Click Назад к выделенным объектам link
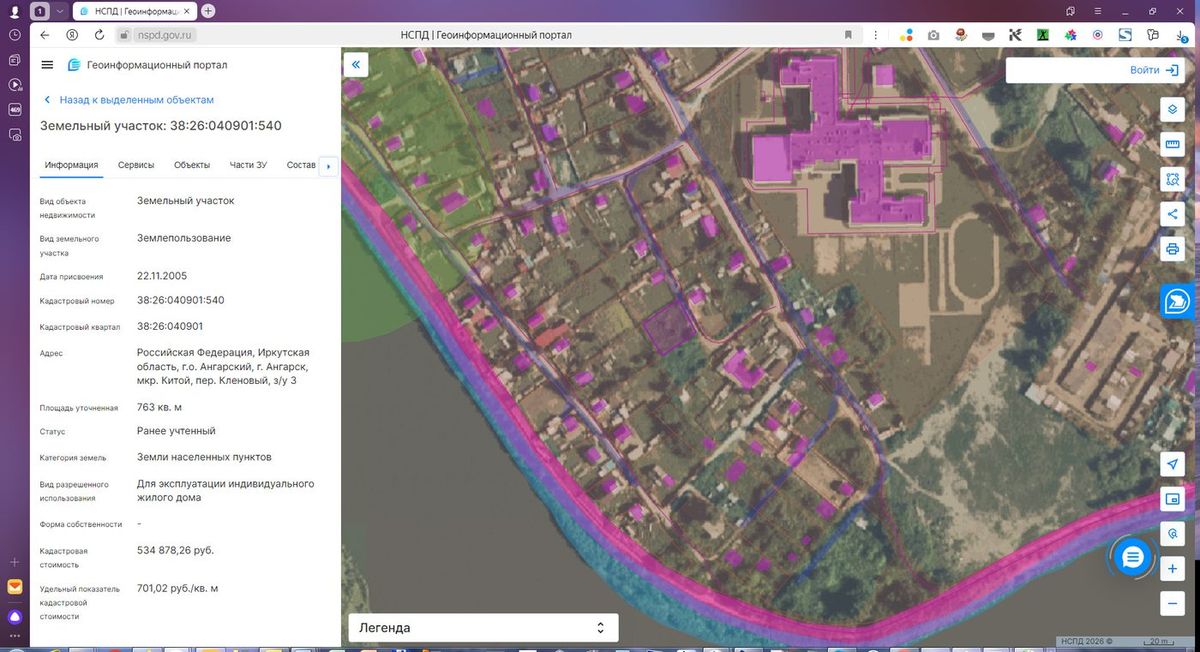 click(136, 100)
